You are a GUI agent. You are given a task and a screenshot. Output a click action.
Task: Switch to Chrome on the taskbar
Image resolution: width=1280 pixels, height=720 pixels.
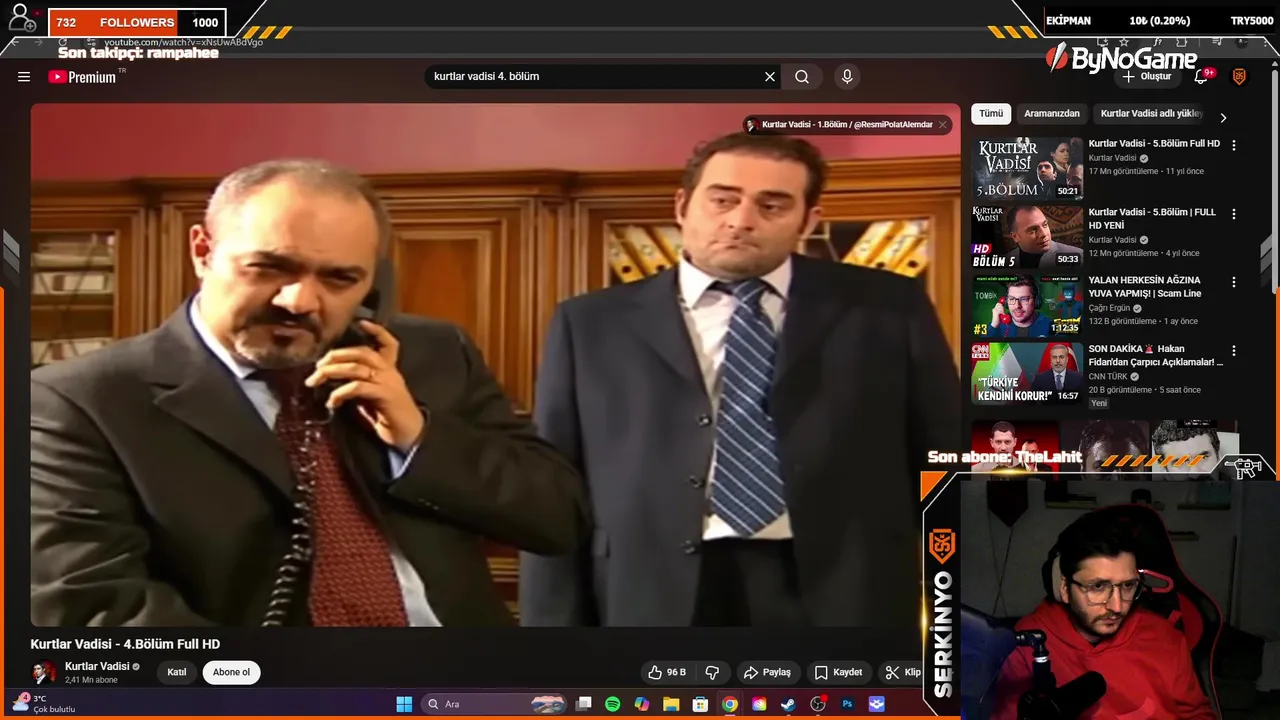[730, 704]
